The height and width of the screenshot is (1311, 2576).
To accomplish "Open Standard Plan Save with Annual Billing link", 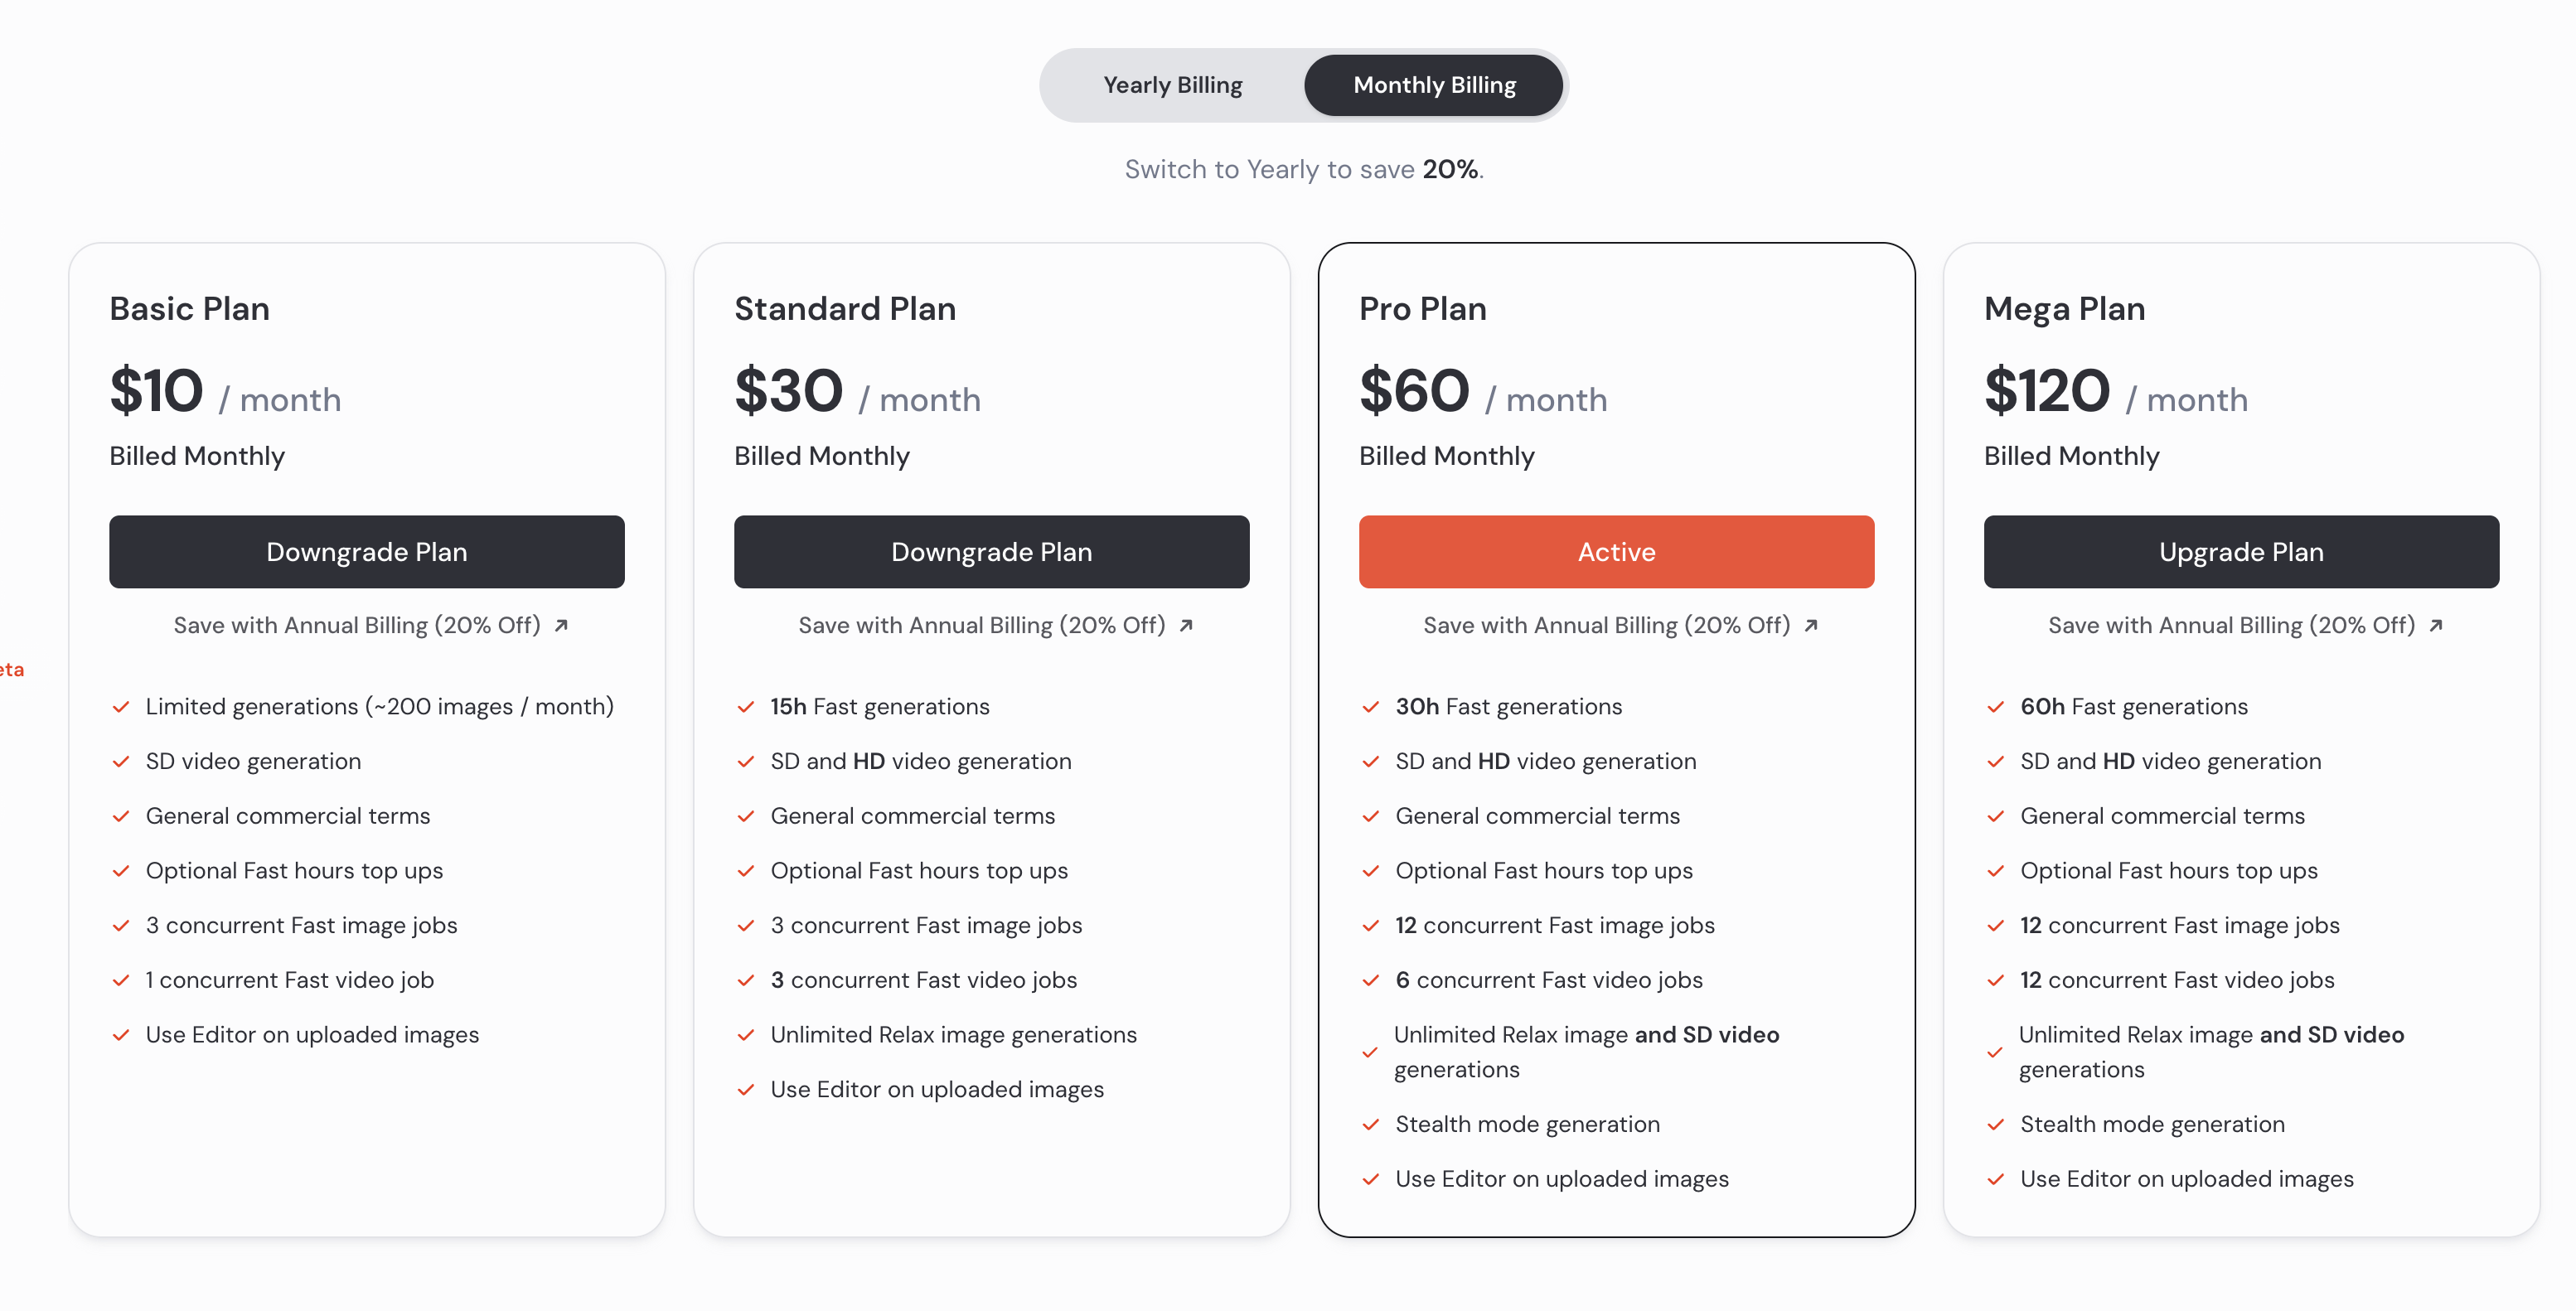I will pos(981,625).
